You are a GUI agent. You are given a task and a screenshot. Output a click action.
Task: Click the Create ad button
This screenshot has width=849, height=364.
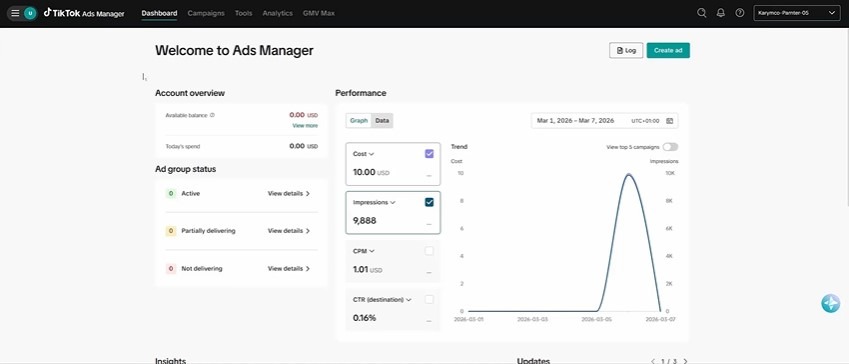click(668, 50)
